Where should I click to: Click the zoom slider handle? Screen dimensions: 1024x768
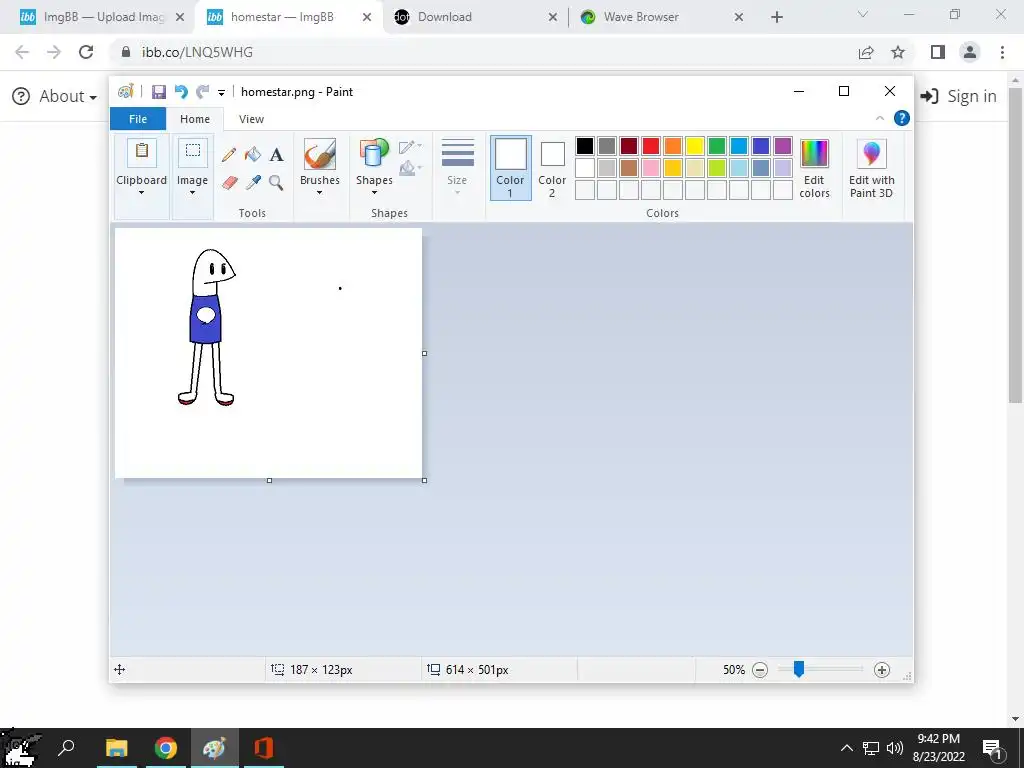click(x=798, y=669)
